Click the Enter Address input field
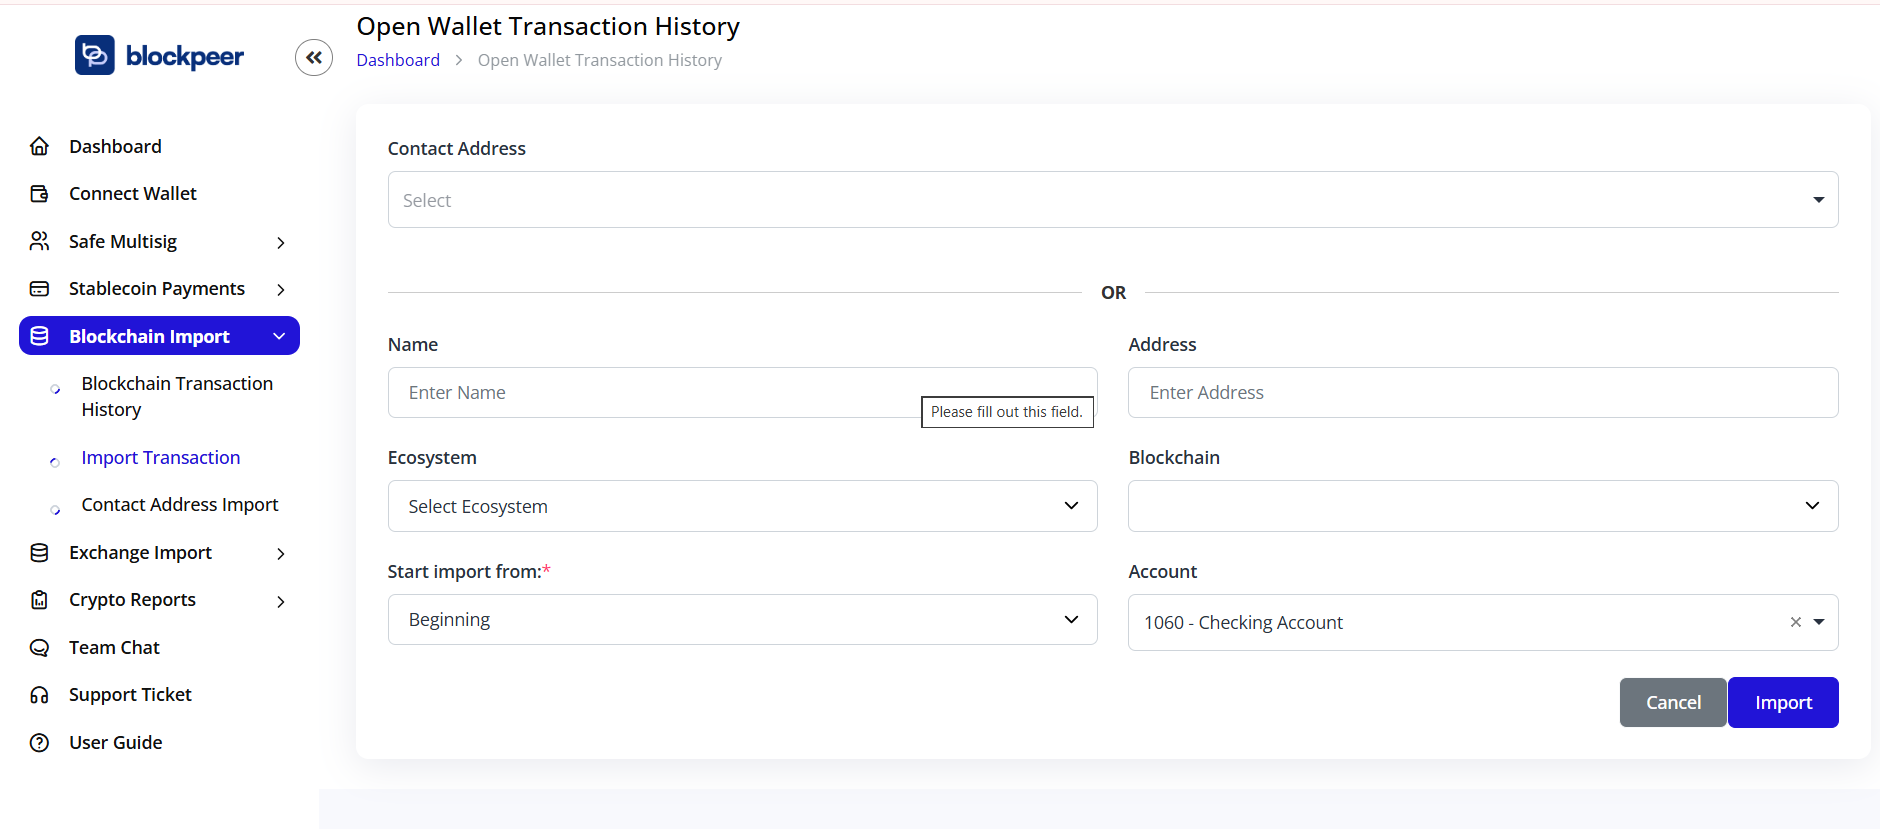This screenshot has height=829, width=1880. coord(1482,393)
